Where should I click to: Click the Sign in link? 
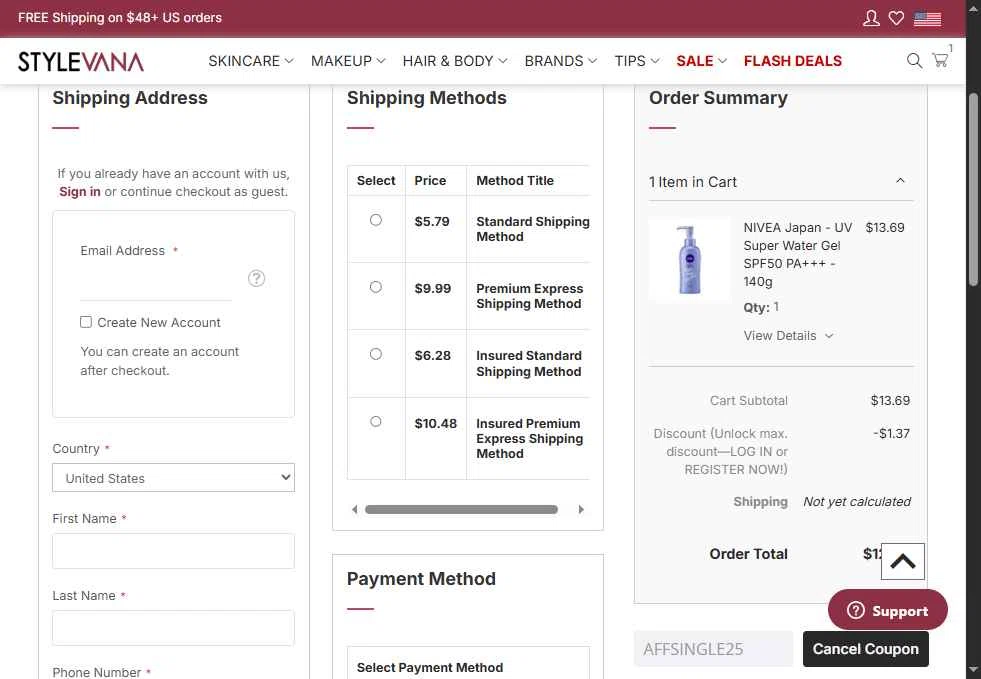click(79, 191)
